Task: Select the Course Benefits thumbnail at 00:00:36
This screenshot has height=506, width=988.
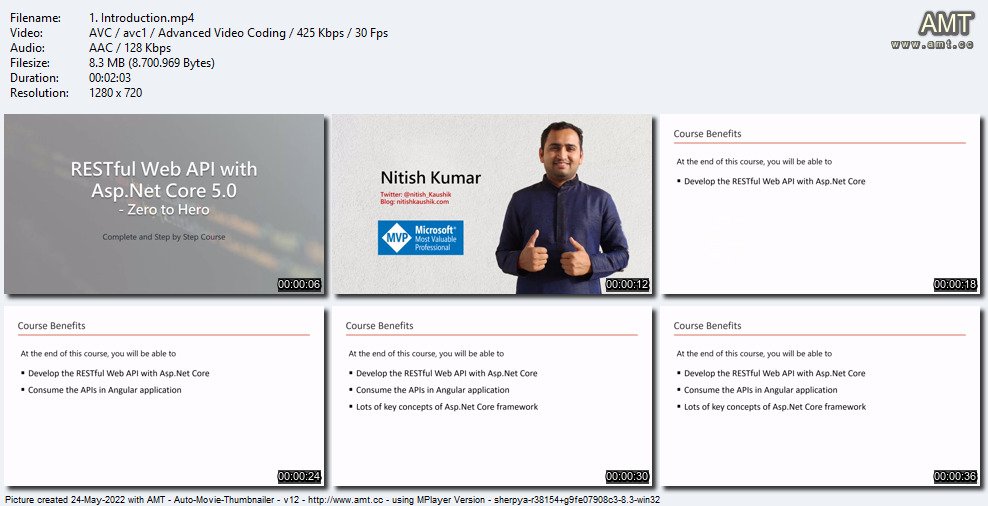Action: pos(820,396)
